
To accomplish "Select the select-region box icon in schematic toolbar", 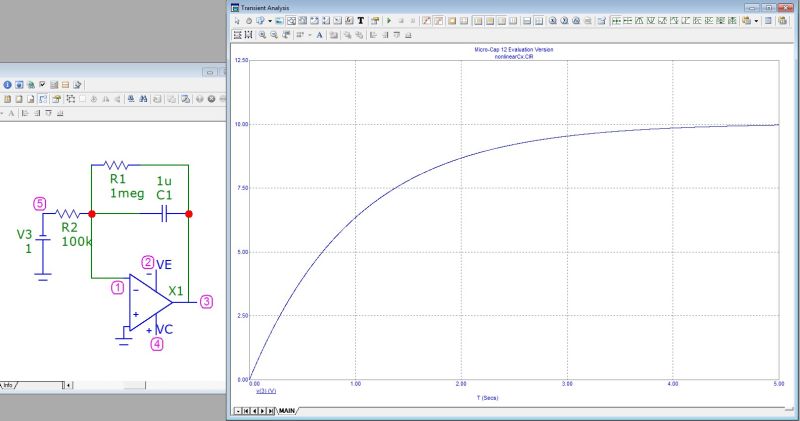I will point(71,99).
